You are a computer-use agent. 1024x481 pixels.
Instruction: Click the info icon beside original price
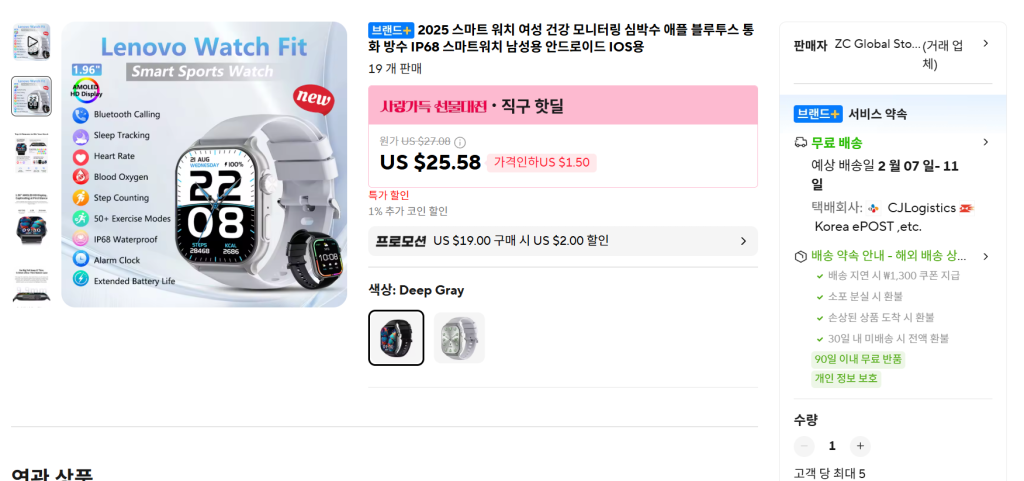point(460,142)
